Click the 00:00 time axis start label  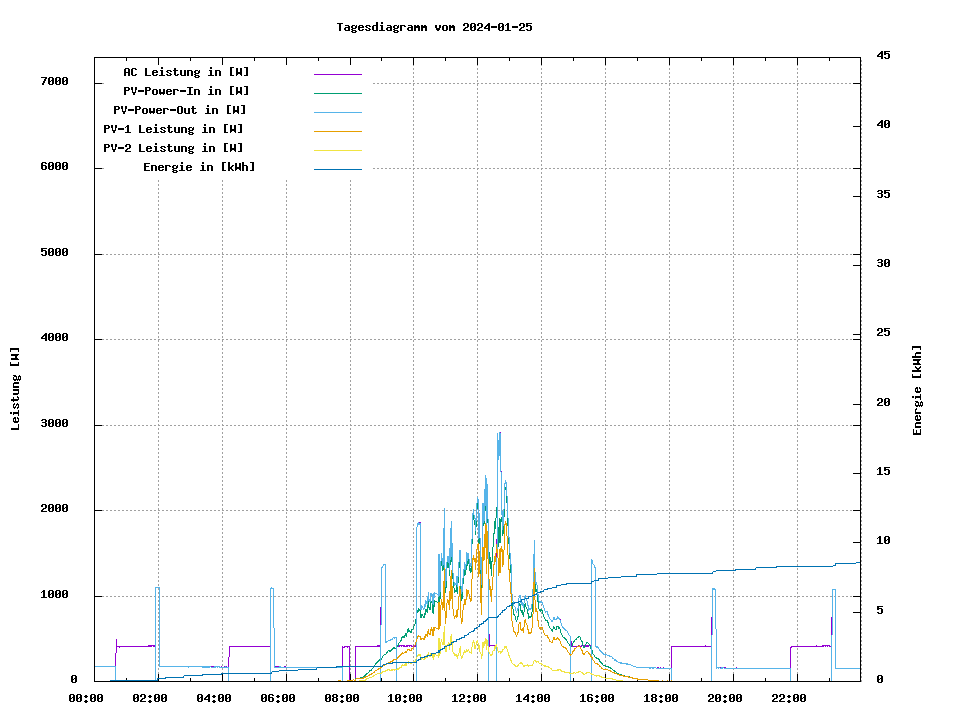pyautogui.click(x=85, y=698)
